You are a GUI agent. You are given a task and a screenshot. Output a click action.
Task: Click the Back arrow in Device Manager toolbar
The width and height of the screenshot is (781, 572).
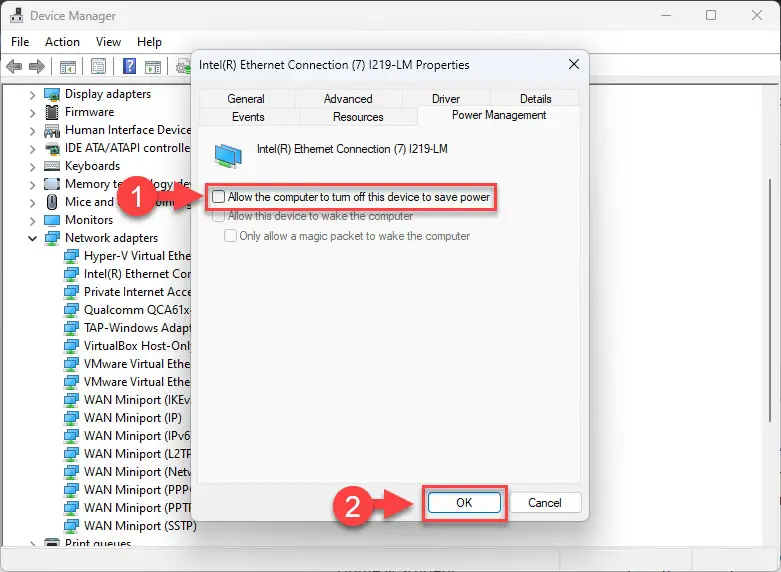tap(14, 66)
